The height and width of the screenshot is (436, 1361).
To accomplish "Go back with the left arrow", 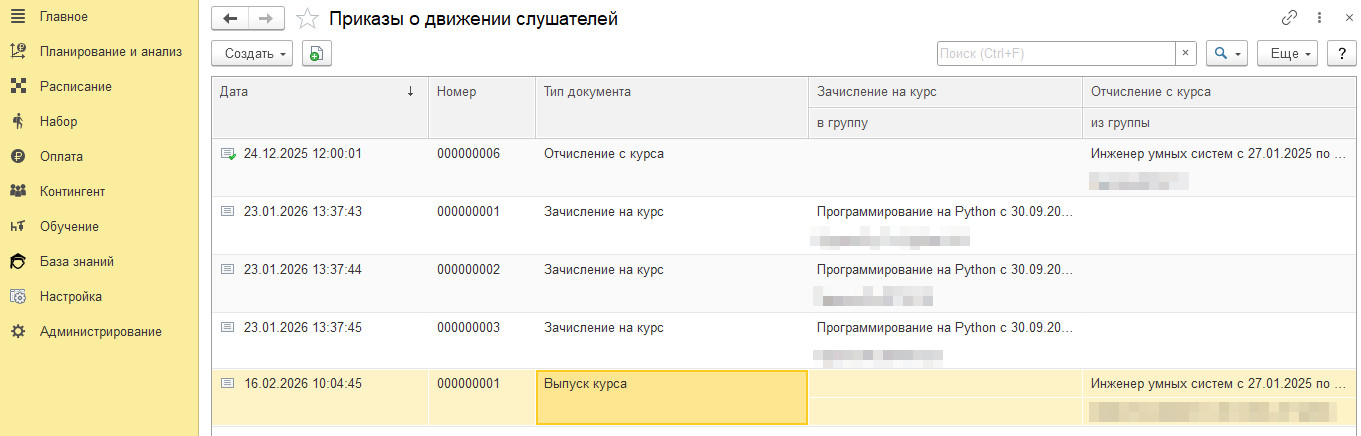I will (231, 18).
